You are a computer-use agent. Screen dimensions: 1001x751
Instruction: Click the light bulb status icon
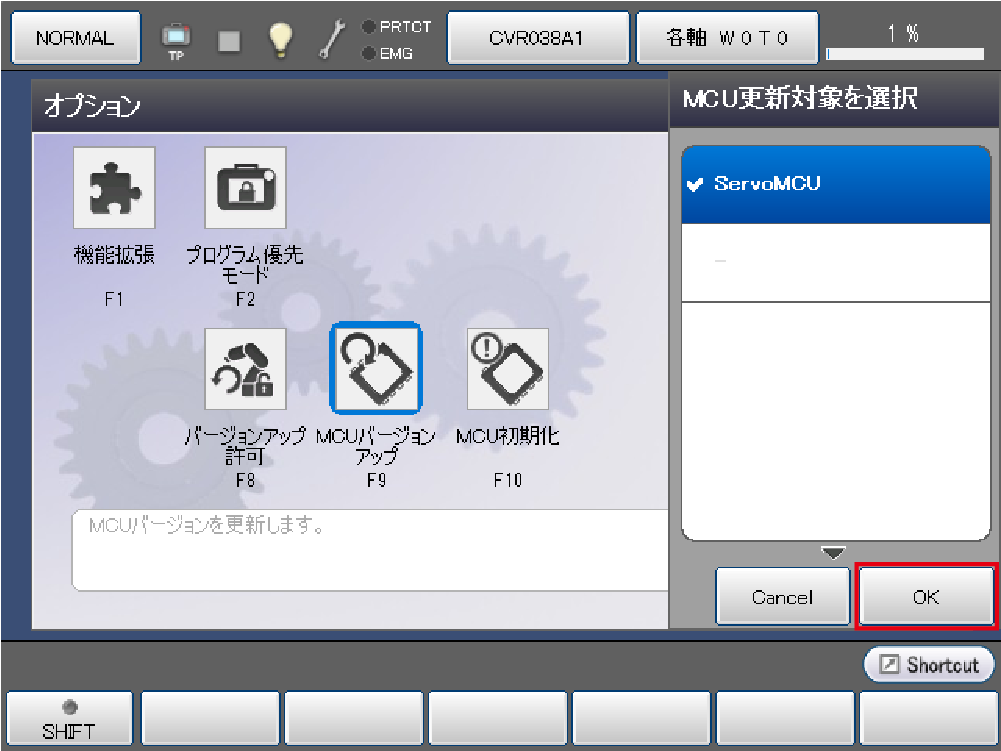coord(280,39)
